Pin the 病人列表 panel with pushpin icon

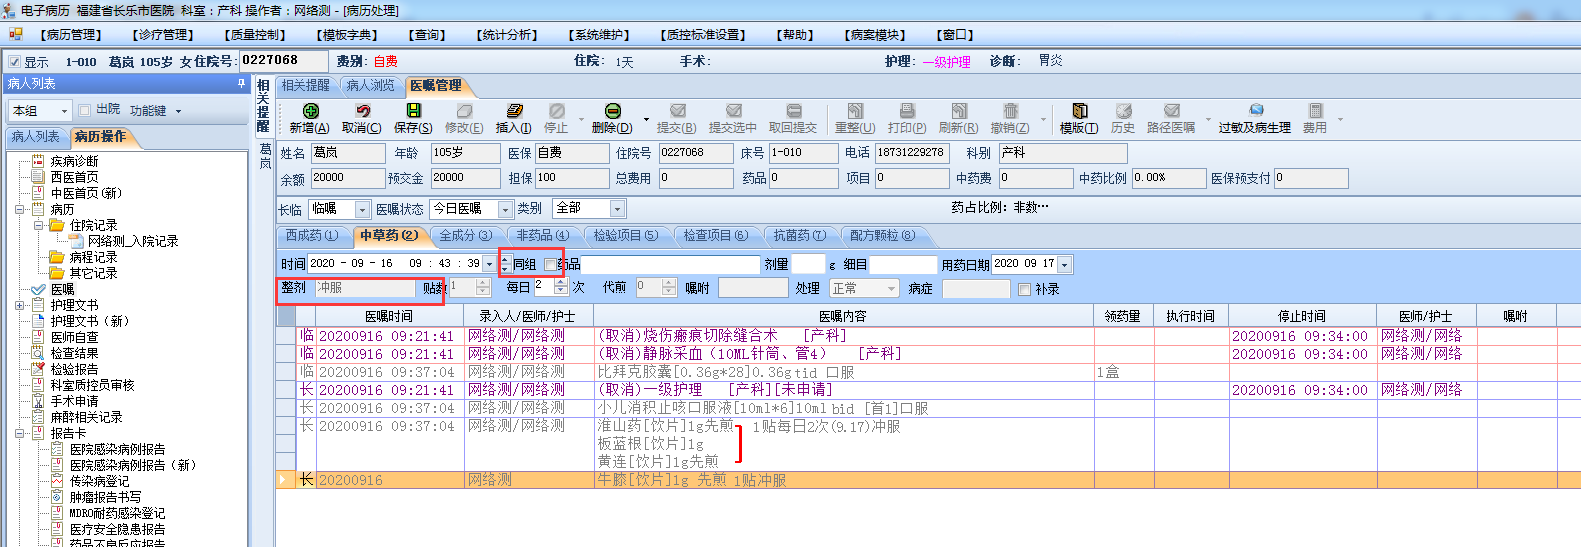click(241, 84)
